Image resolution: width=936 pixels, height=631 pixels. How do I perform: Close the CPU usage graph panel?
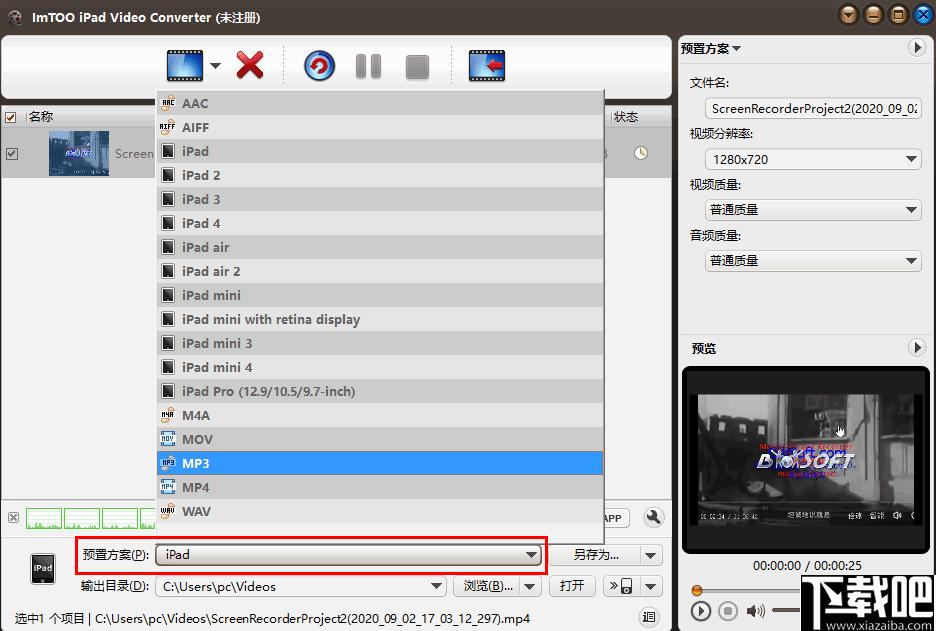pos(13,518)
